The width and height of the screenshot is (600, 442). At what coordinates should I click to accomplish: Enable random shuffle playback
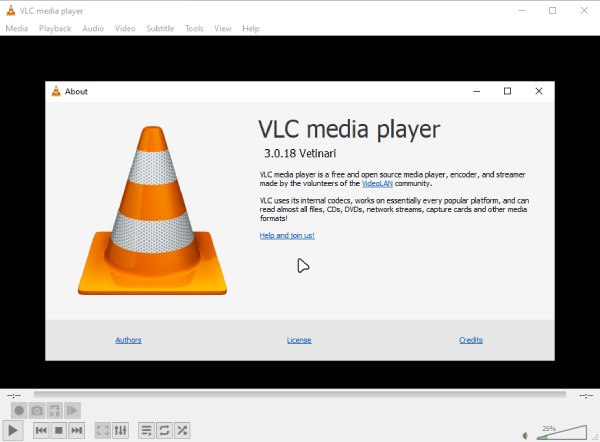182,431
